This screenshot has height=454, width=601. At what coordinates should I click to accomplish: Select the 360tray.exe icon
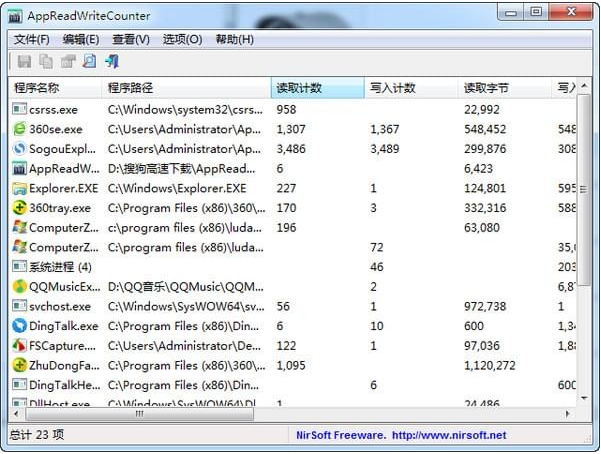click(x=19, y=207)
